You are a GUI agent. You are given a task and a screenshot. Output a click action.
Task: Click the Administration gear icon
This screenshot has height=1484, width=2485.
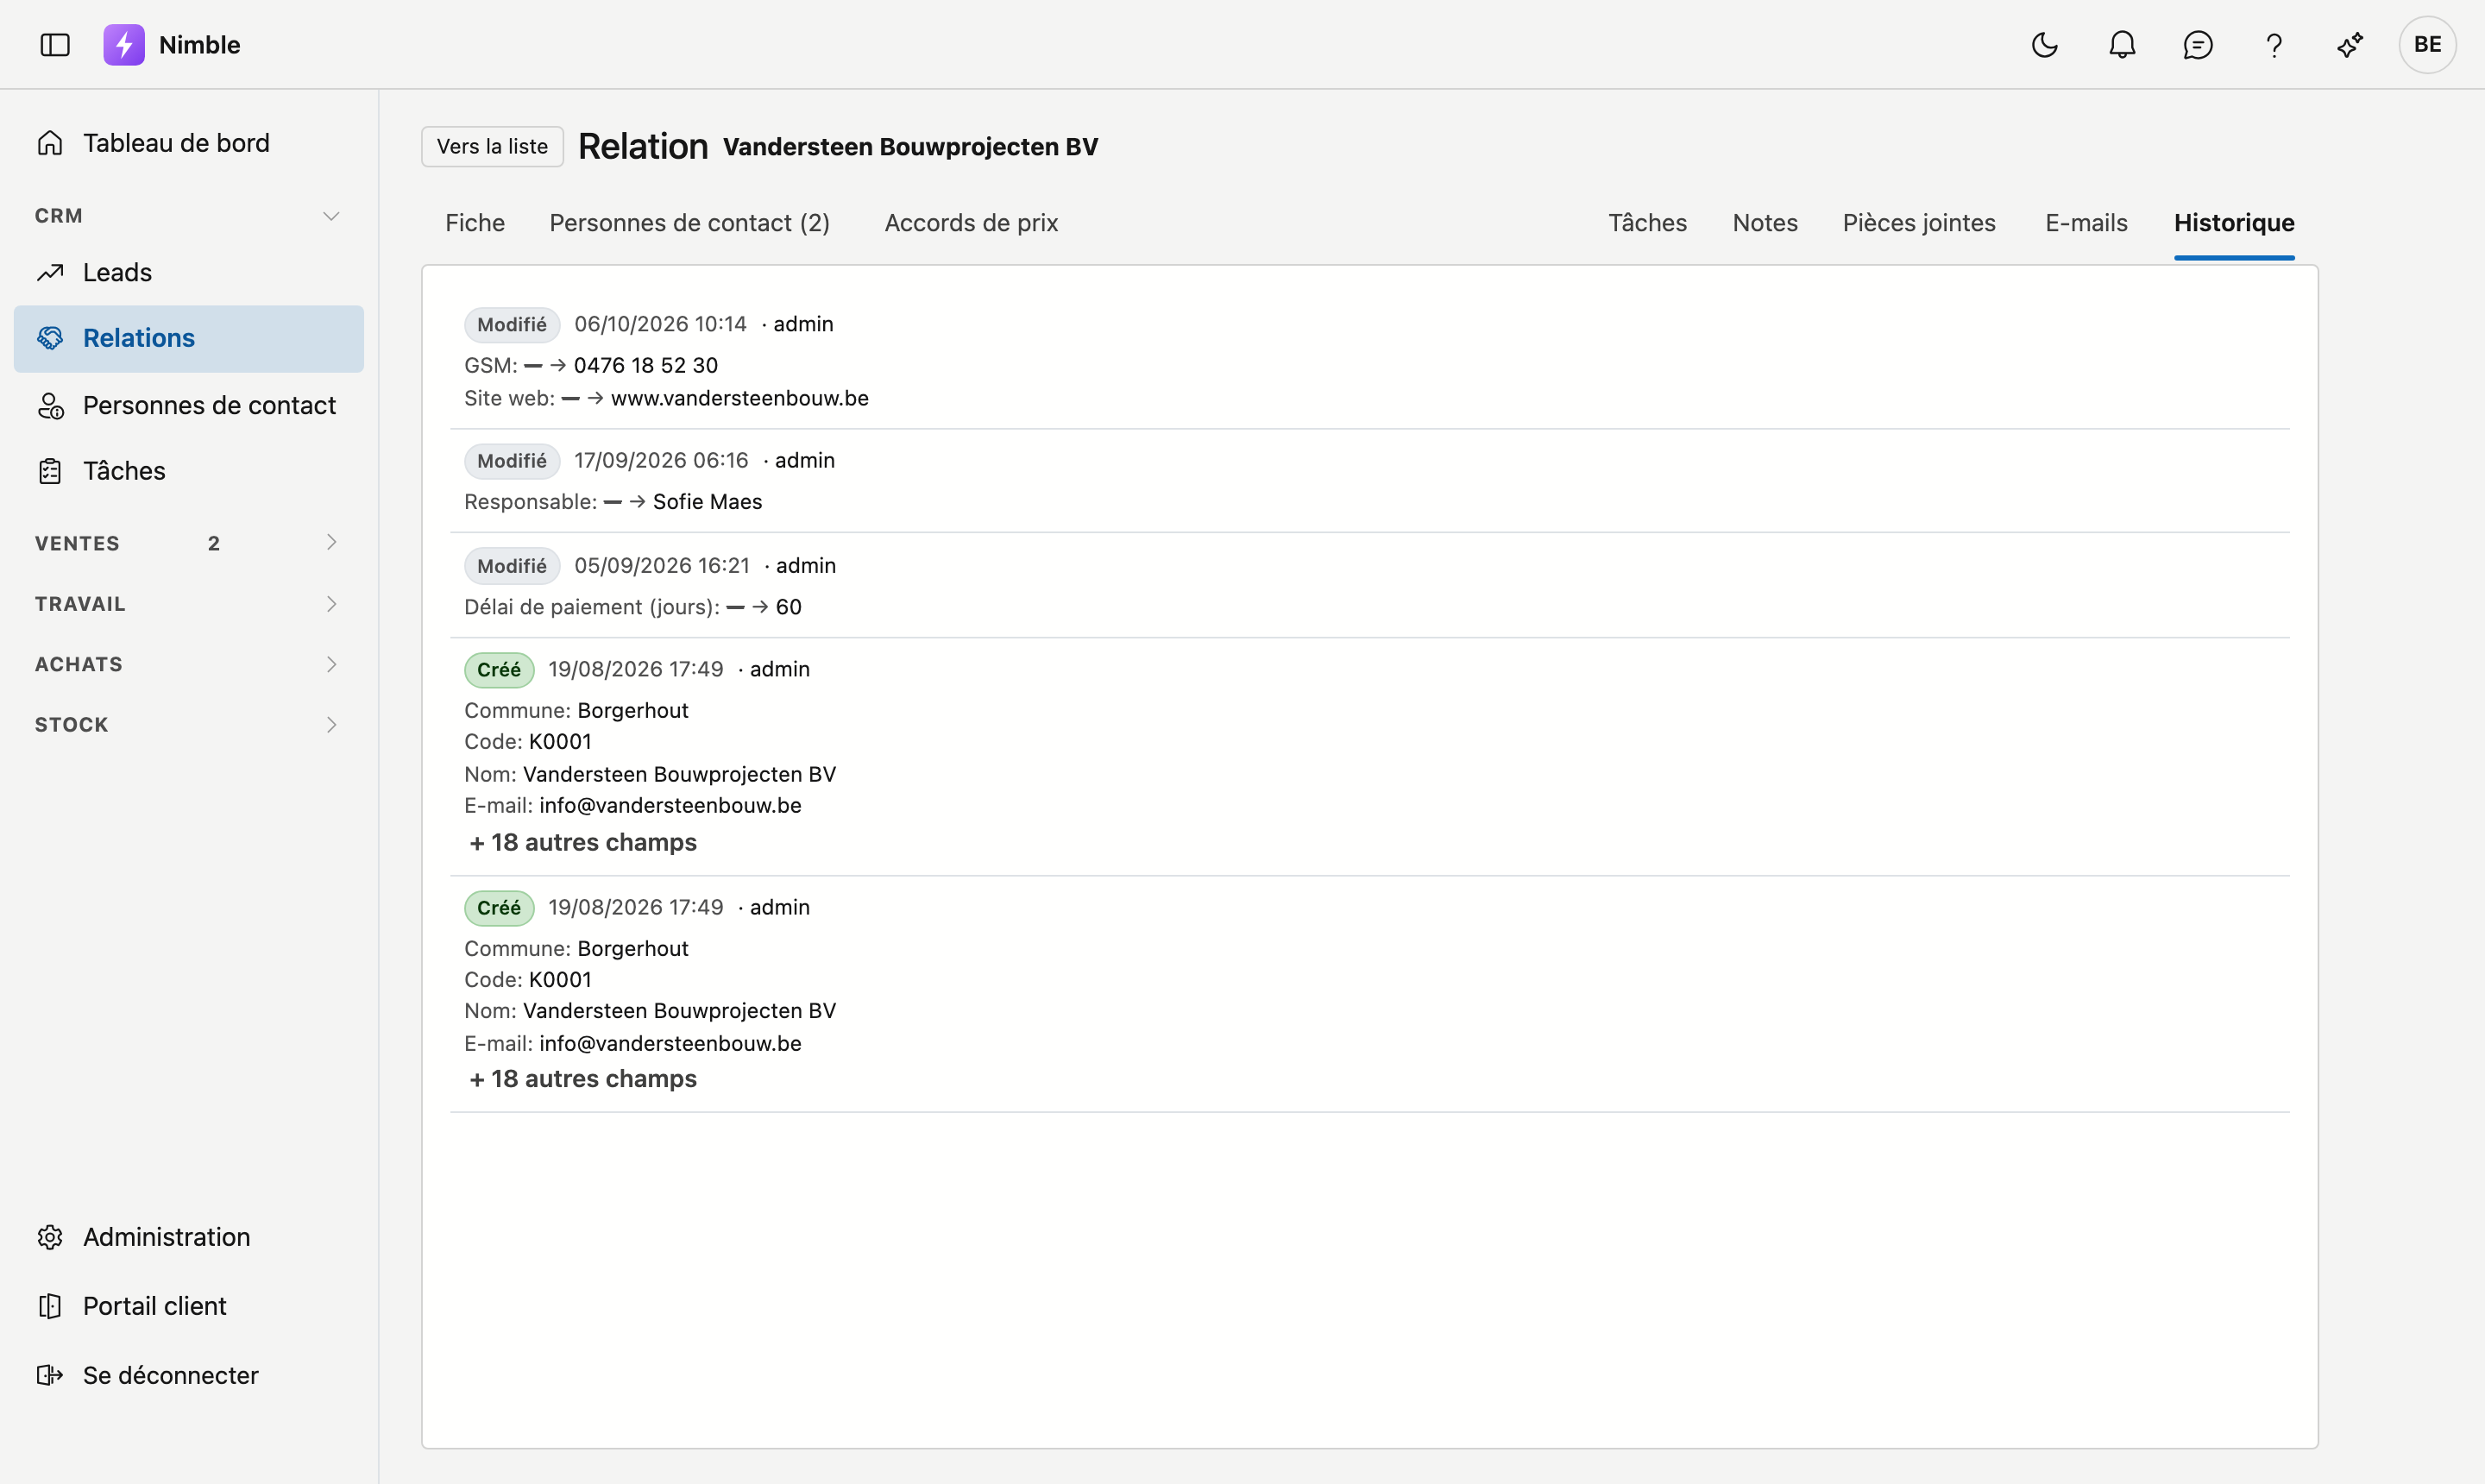tap(50, 1237)
